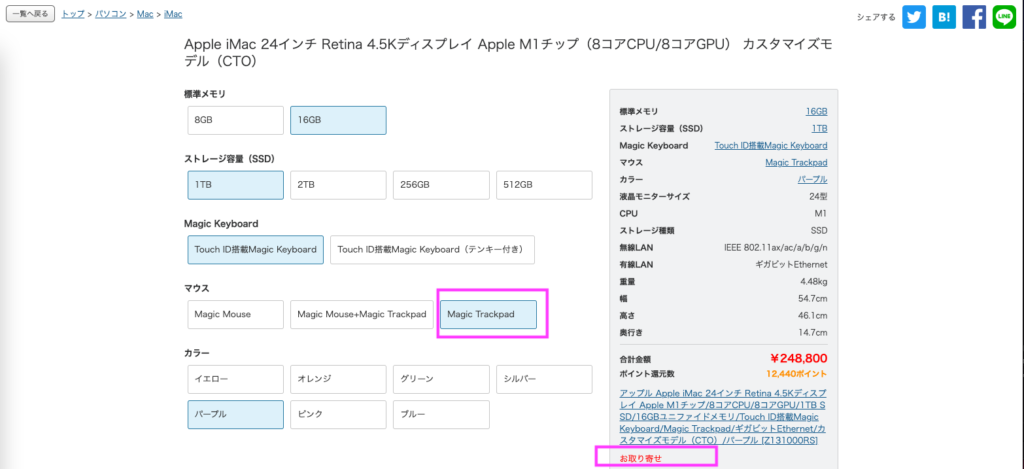The width and height of the screenshot is (1024, 469).
Task: Click the お取り寄せ availability text
Action: pos(641,459)
